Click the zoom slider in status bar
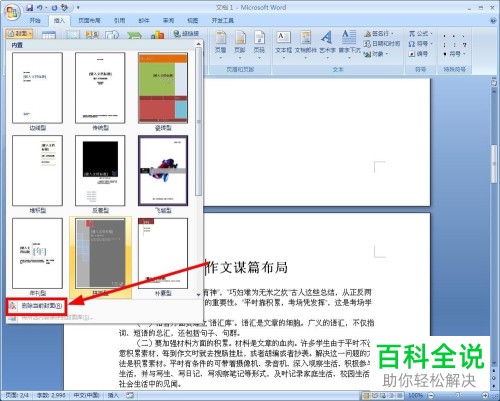The height and width of the screenshot is (401, 500). (458, 396)
